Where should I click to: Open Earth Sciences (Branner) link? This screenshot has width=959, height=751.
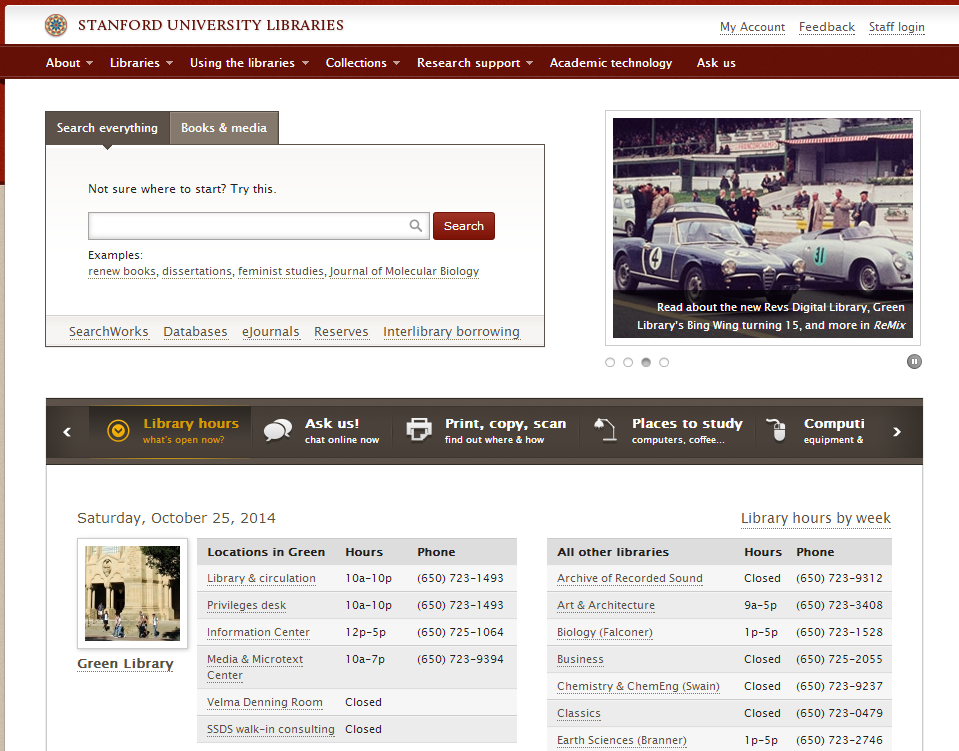(x=621, y=739)
